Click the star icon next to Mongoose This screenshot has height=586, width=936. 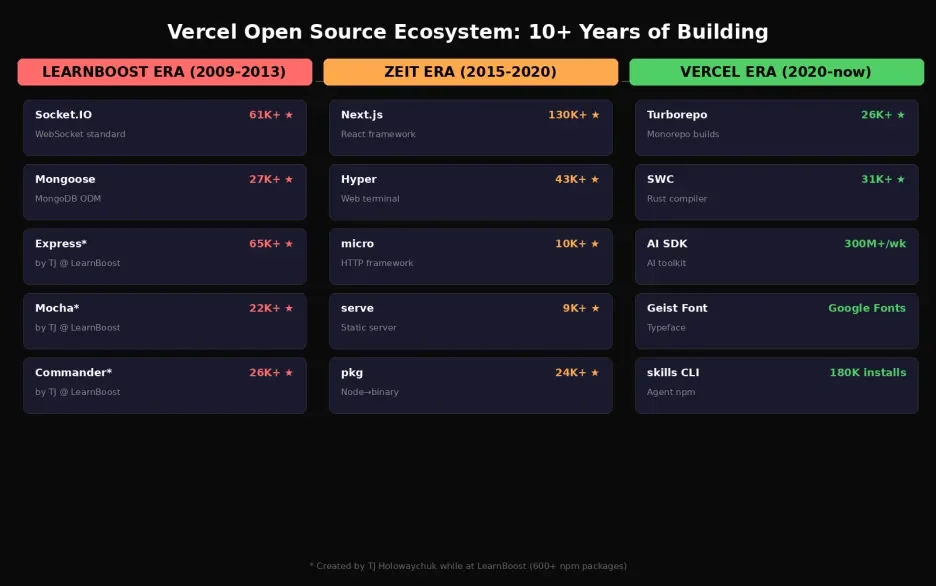click(289, 179)
